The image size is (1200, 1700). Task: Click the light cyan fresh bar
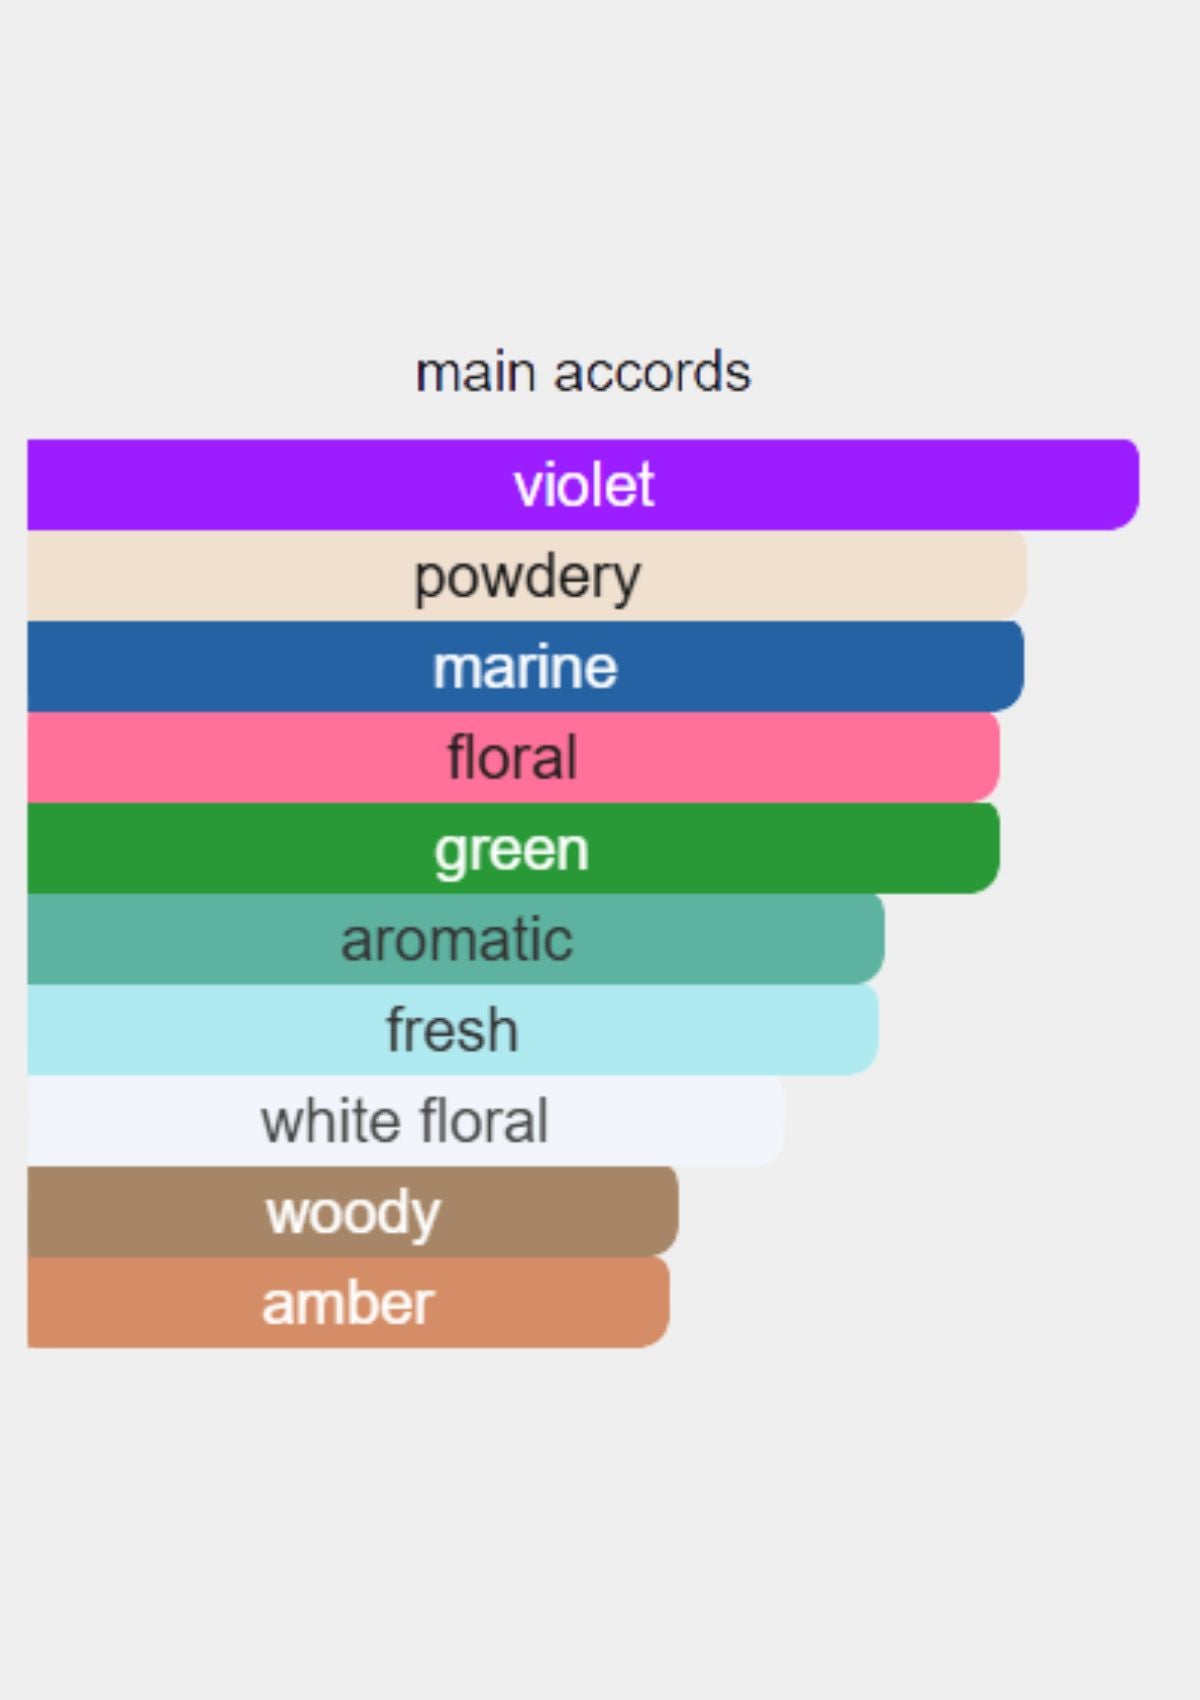[453, 1030]
